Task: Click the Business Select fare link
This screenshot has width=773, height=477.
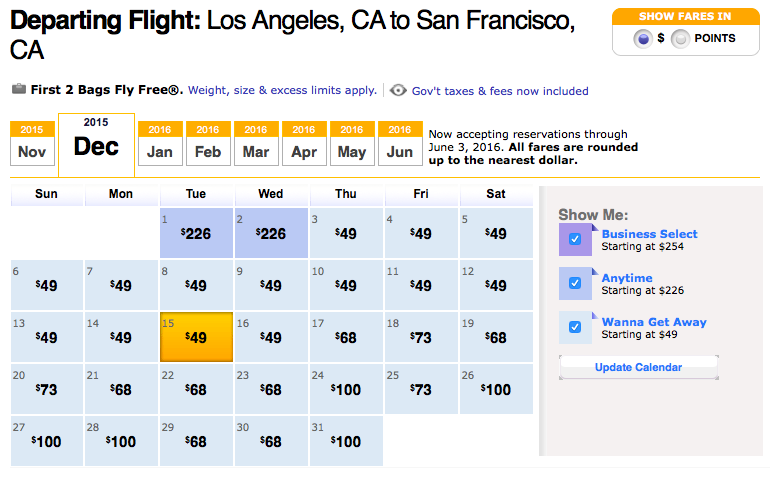Action: pos(649,234)
